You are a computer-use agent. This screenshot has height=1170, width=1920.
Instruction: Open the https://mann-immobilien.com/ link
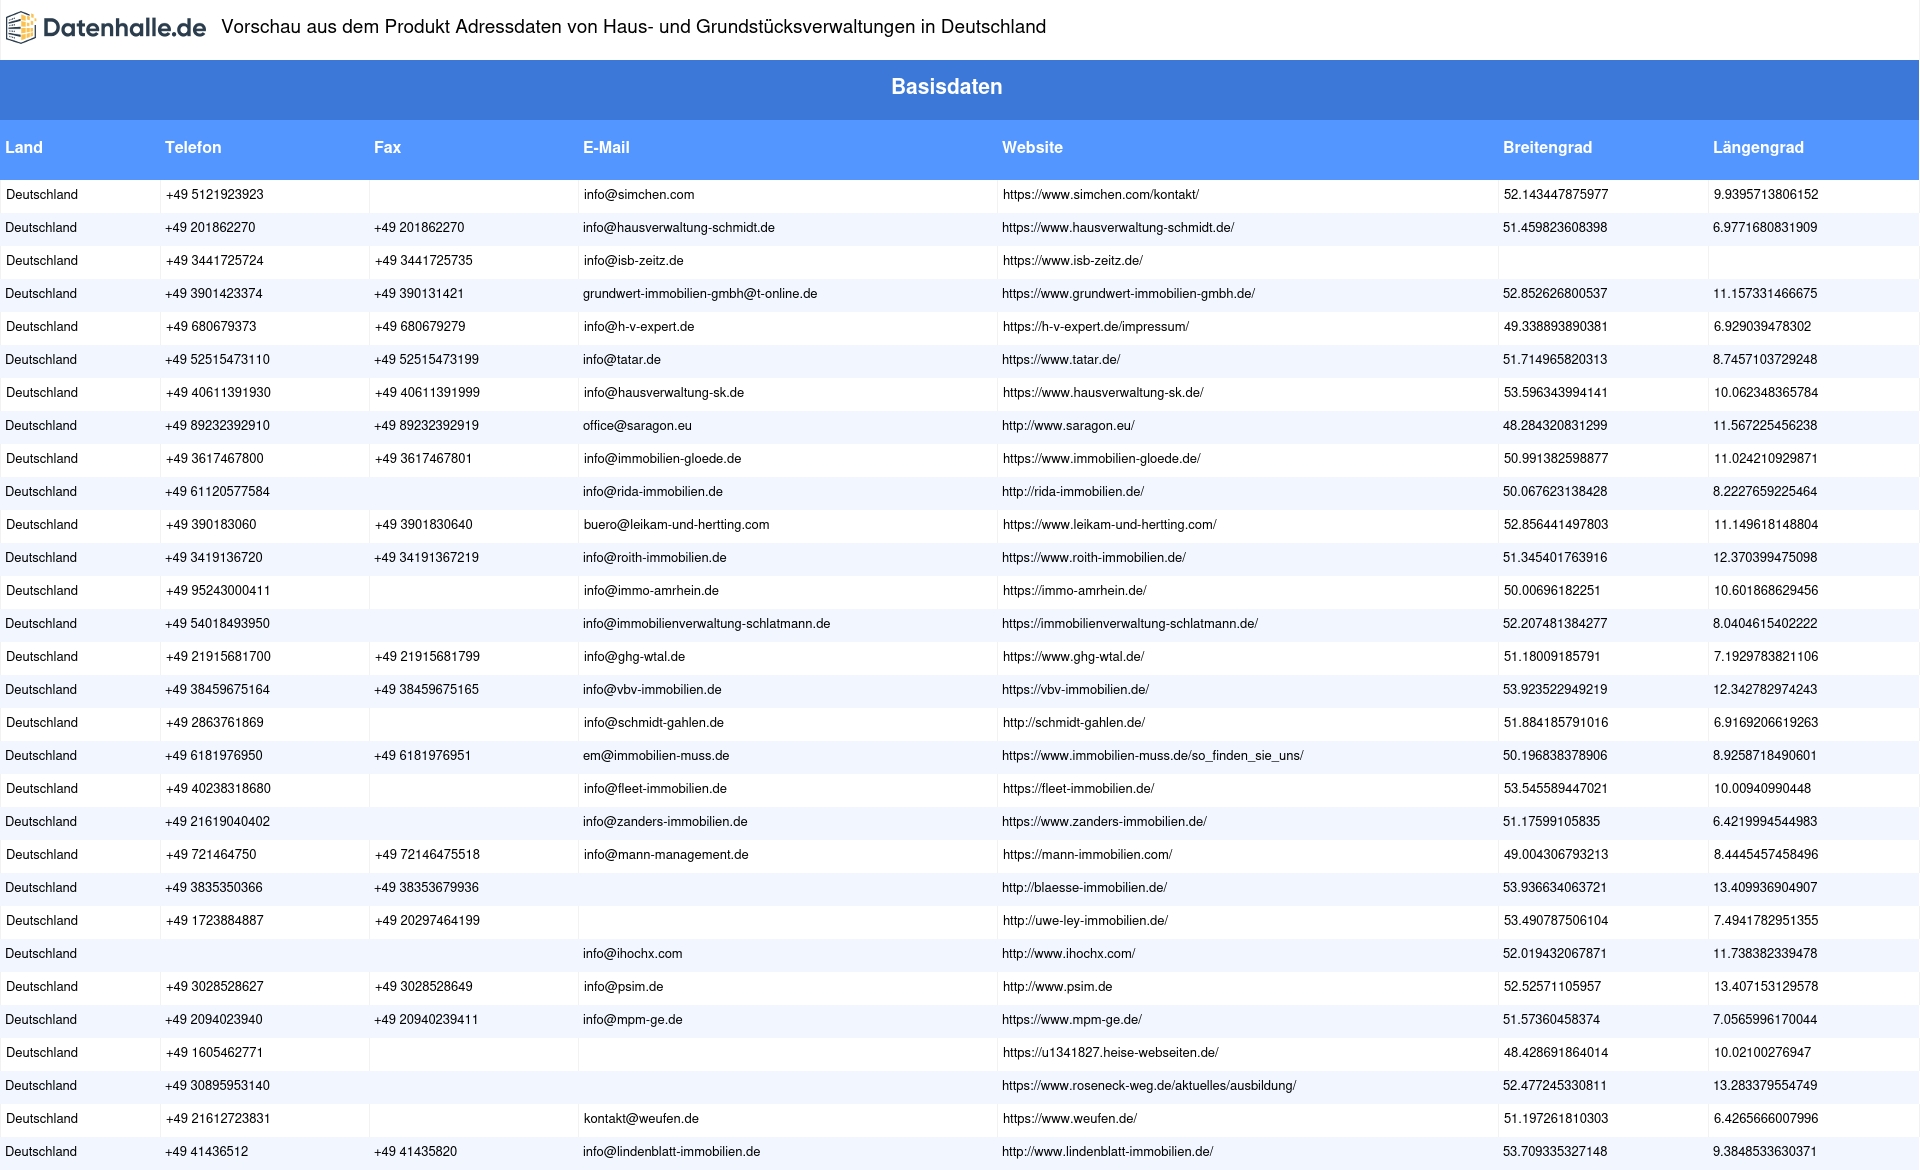coord(1088,855)
